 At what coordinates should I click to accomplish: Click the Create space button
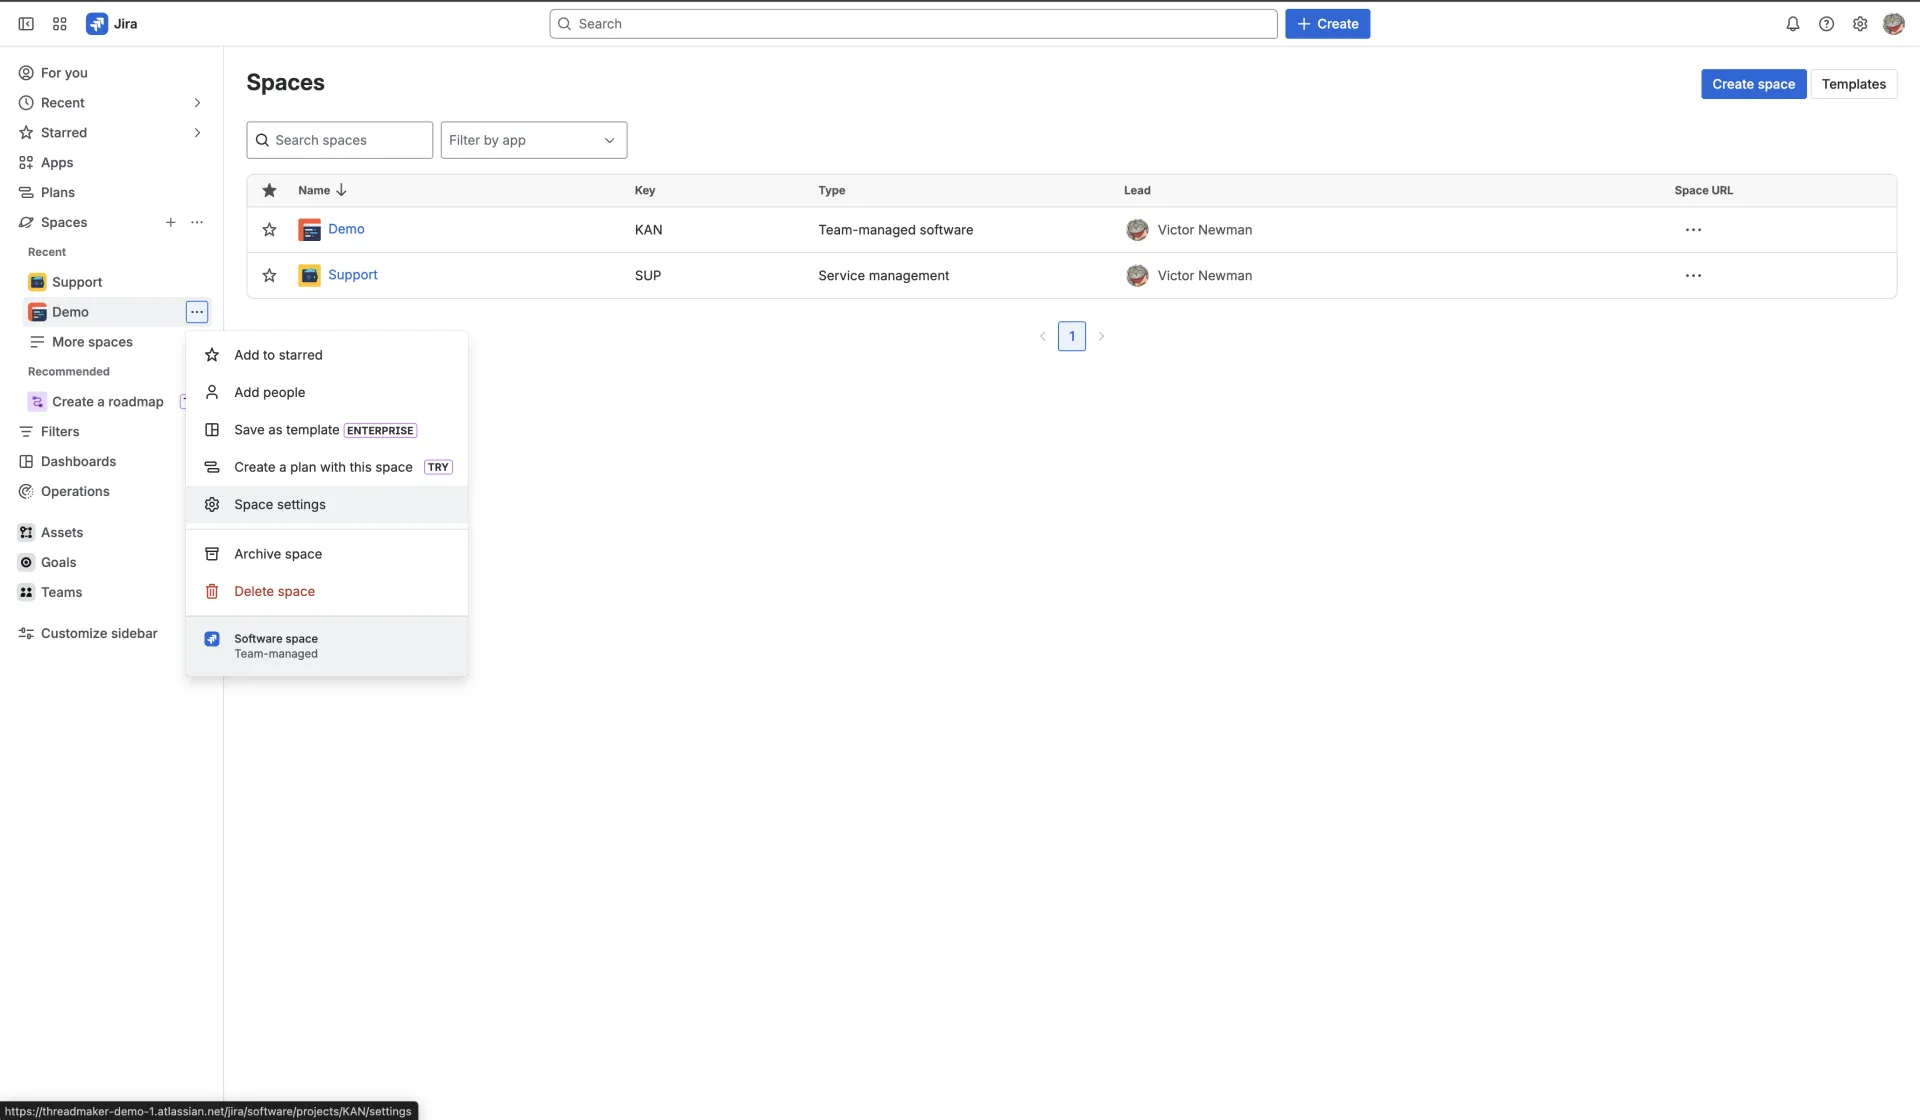pyautogui.click(x=1753, y=84)
